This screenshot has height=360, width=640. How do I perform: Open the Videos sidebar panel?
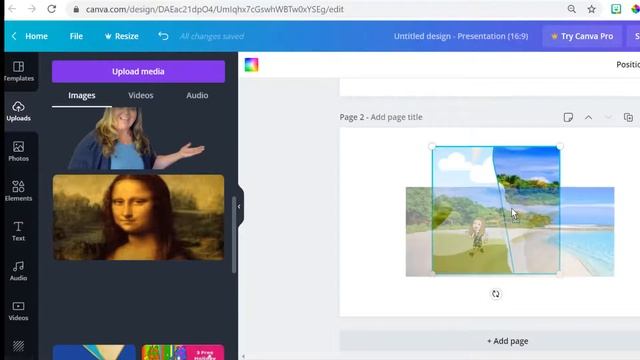(x=18, y=311)
